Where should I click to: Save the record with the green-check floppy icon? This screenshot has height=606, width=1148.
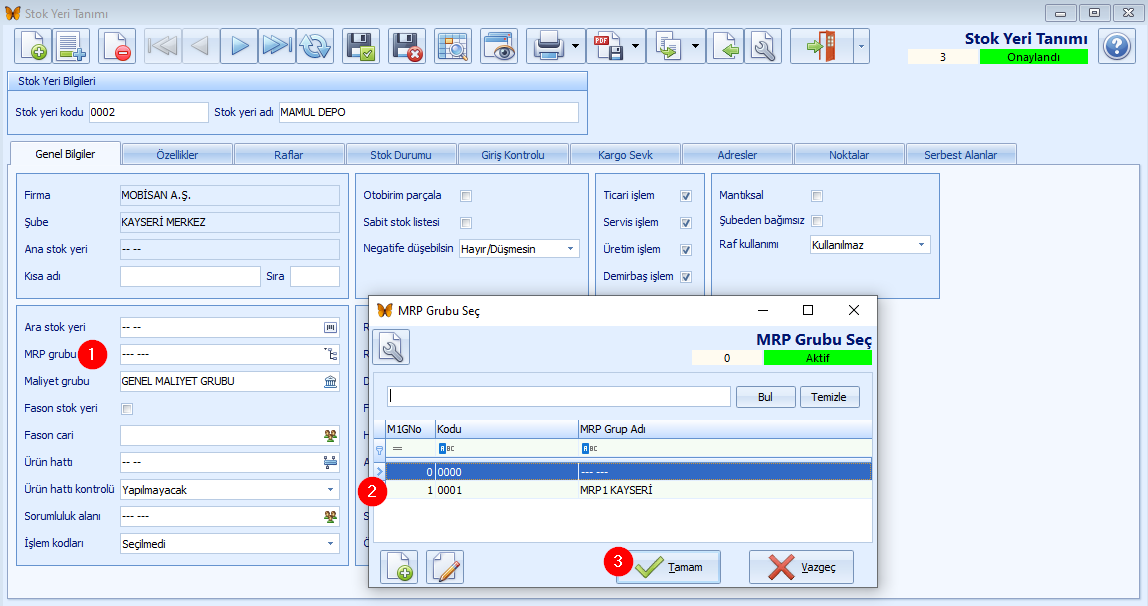click(361, 46)
